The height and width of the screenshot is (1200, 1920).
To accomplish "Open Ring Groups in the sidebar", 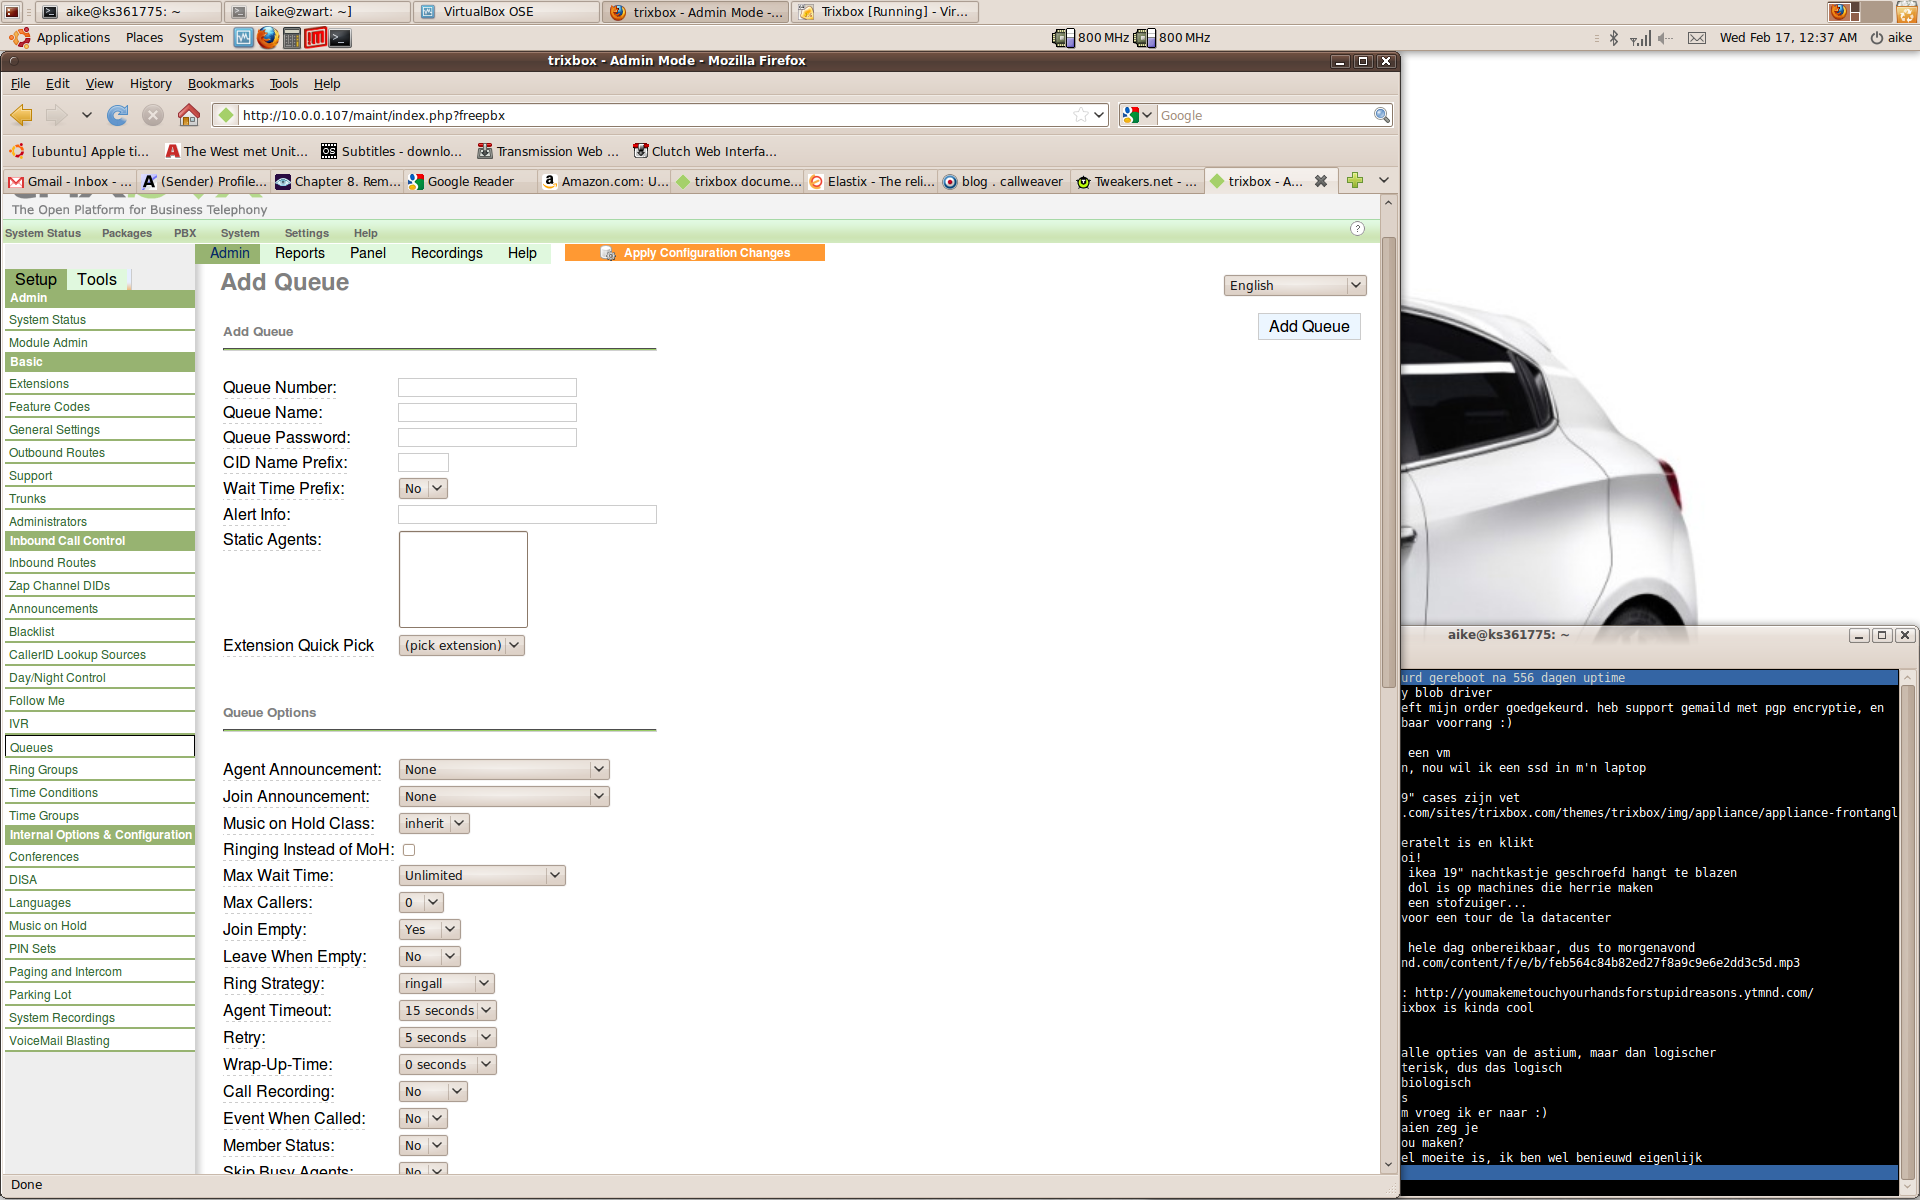I will [43, 770].
